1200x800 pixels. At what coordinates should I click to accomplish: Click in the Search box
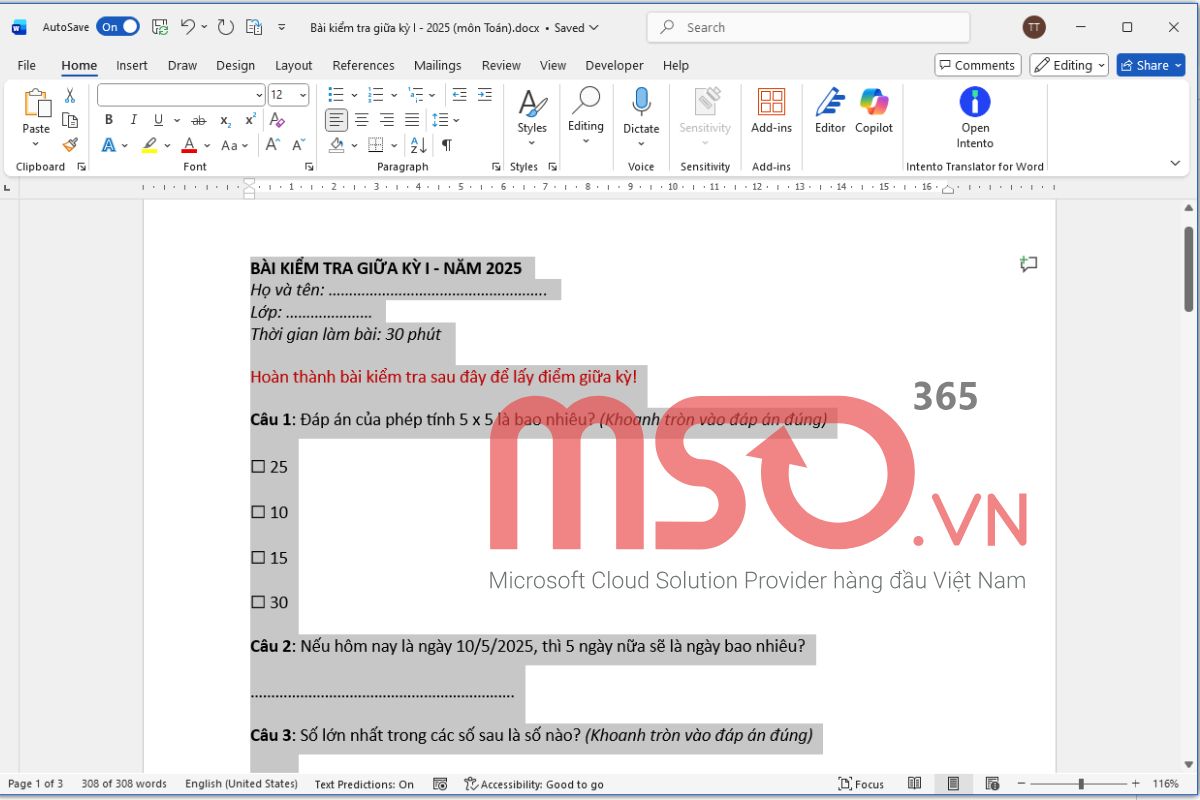[x=808, y=27]
